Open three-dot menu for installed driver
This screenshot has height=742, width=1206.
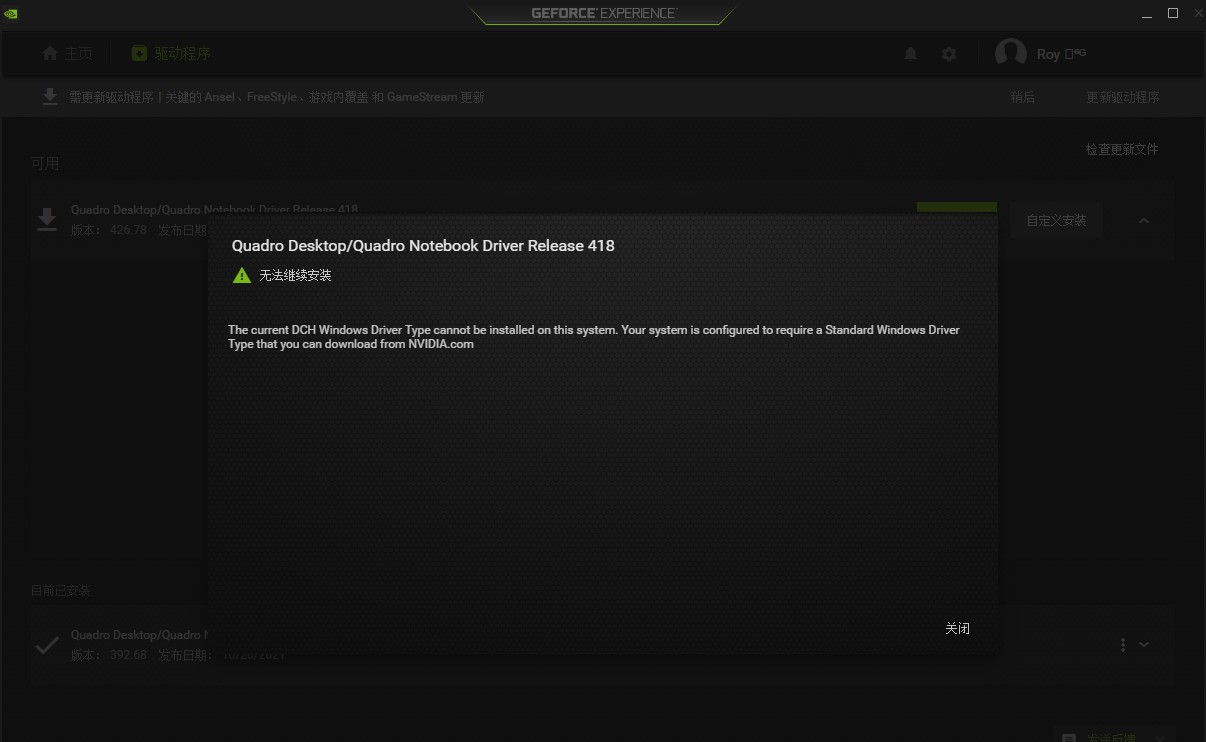[1123, 645]
